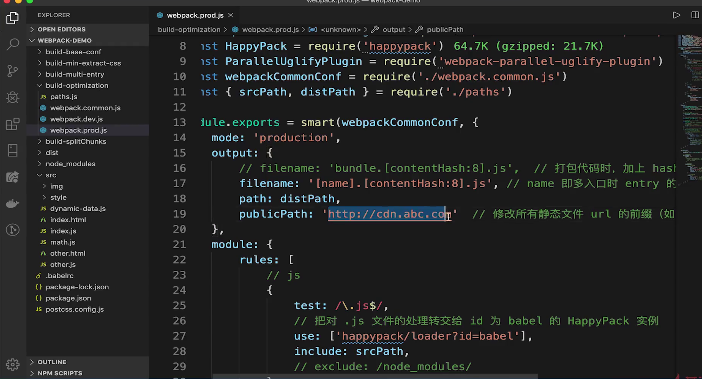Collapse the src folder
The image size is (702, 379).
(x=51, y=175)
